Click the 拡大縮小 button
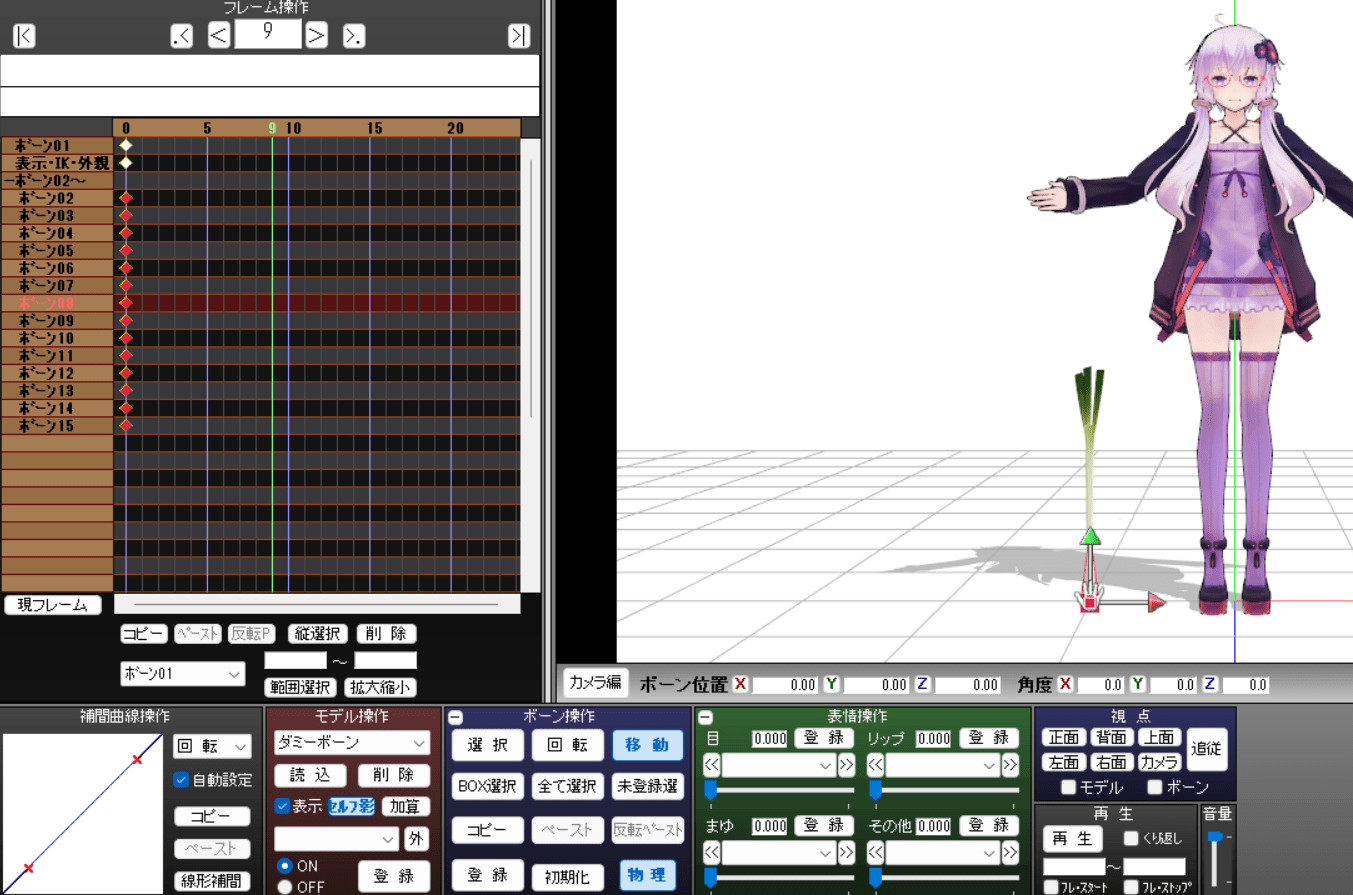The width and height of the screenshot is (1353, 895). 380,687
